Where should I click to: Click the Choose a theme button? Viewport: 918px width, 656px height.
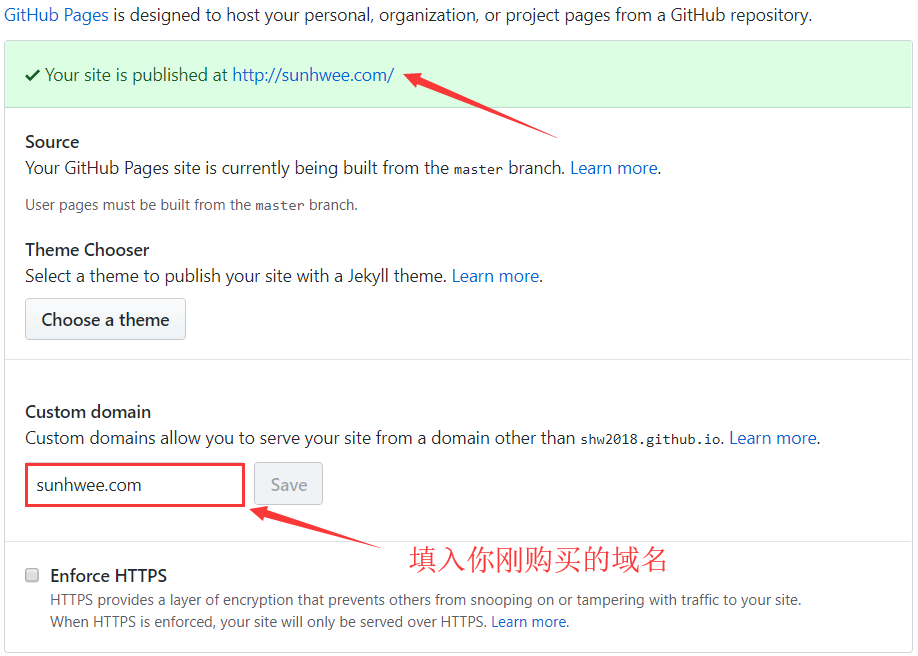[x=105, y=319]
